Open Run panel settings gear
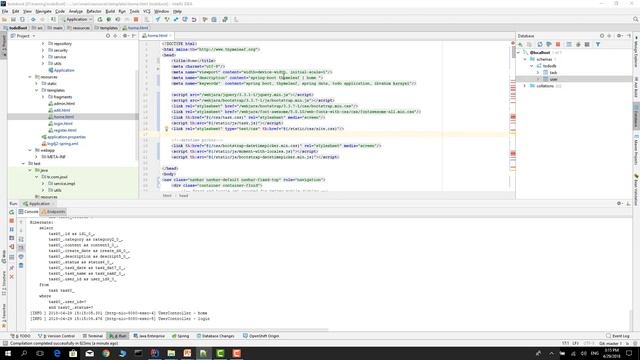The image size is (640, 360). point(619,203)
